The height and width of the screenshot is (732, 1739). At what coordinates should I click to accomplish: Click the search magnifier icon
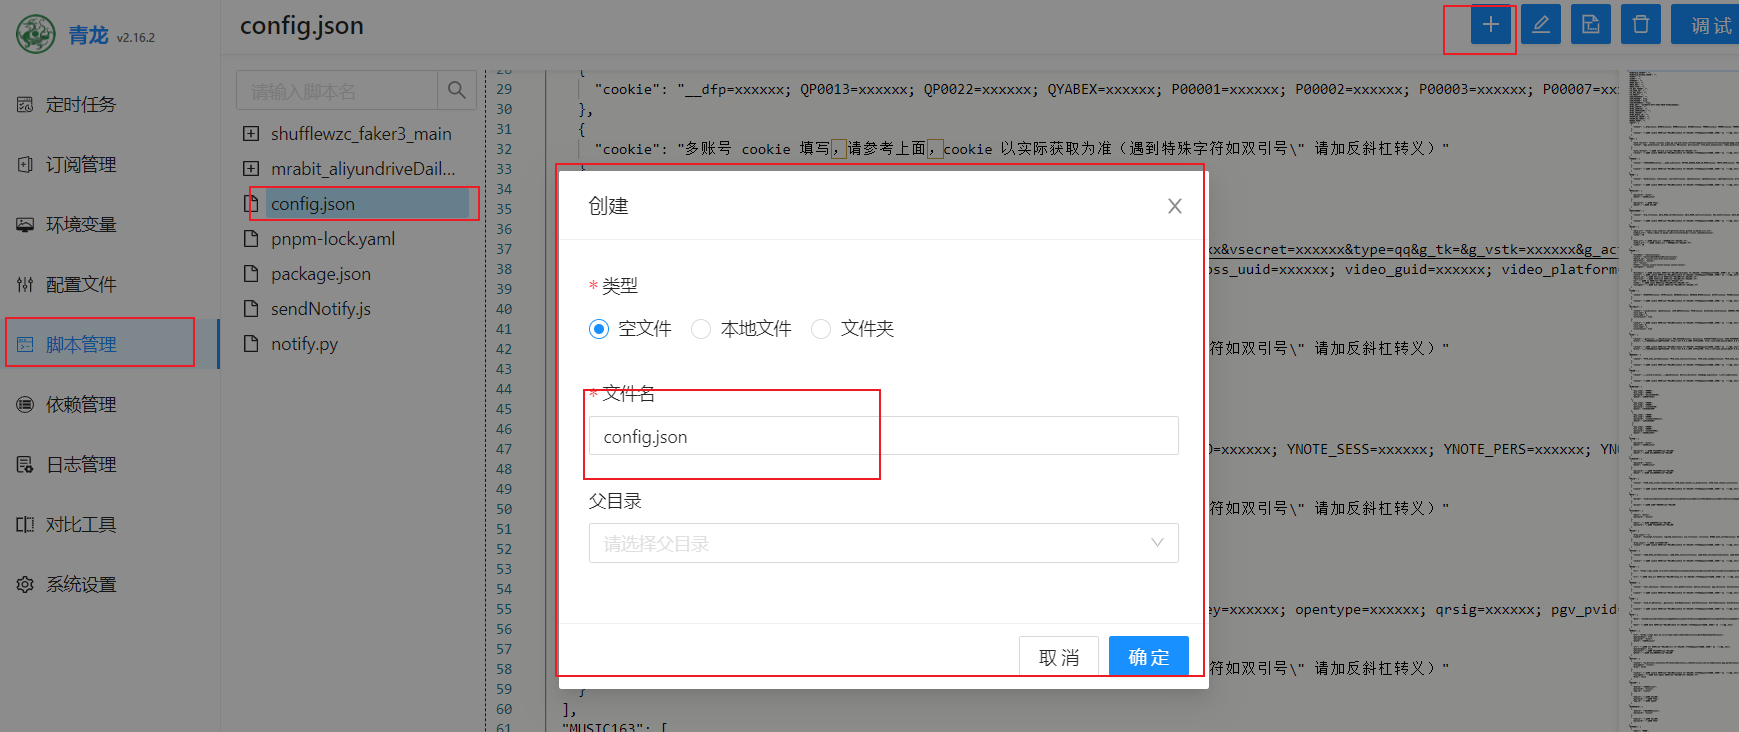pos(456,90)
